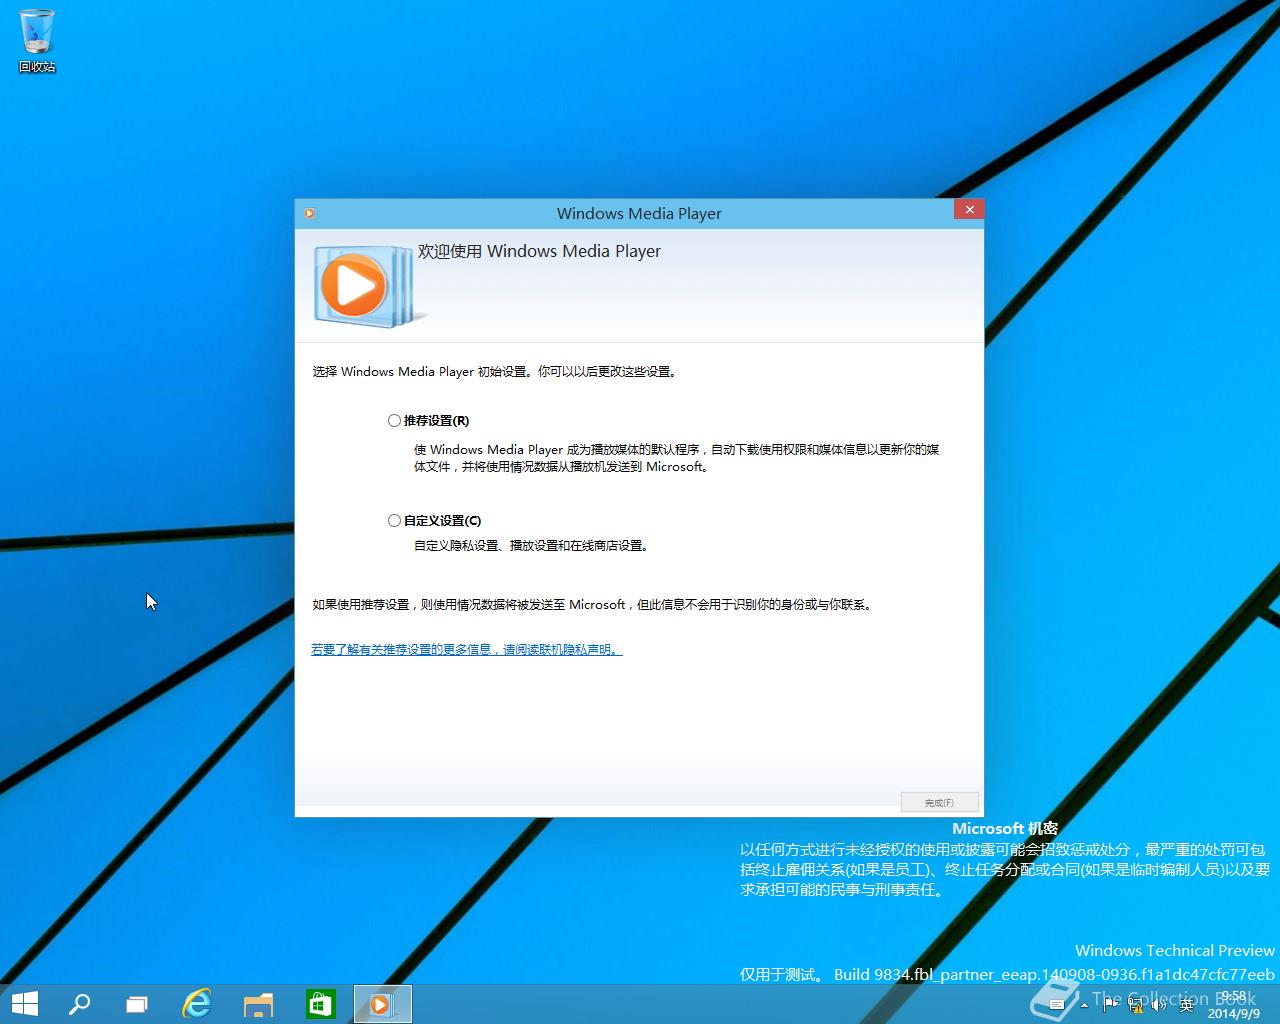The height and width of the screenshot is (1024, 1280).
Task: Open the Recycle Bin desktop icon
Action: click(37, 40)
